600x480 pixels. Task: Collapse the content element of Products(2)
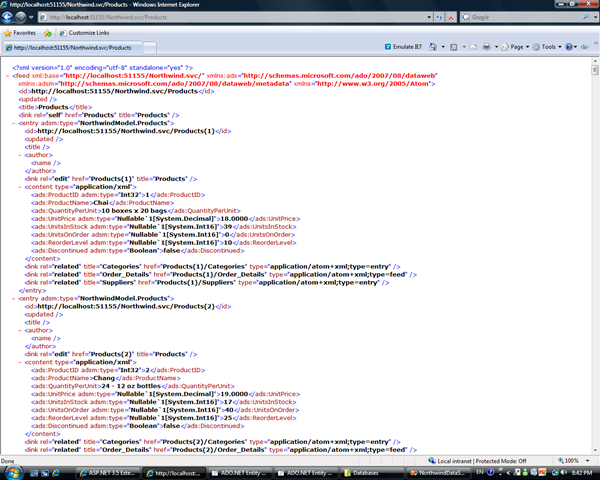(x=20, y=362)
